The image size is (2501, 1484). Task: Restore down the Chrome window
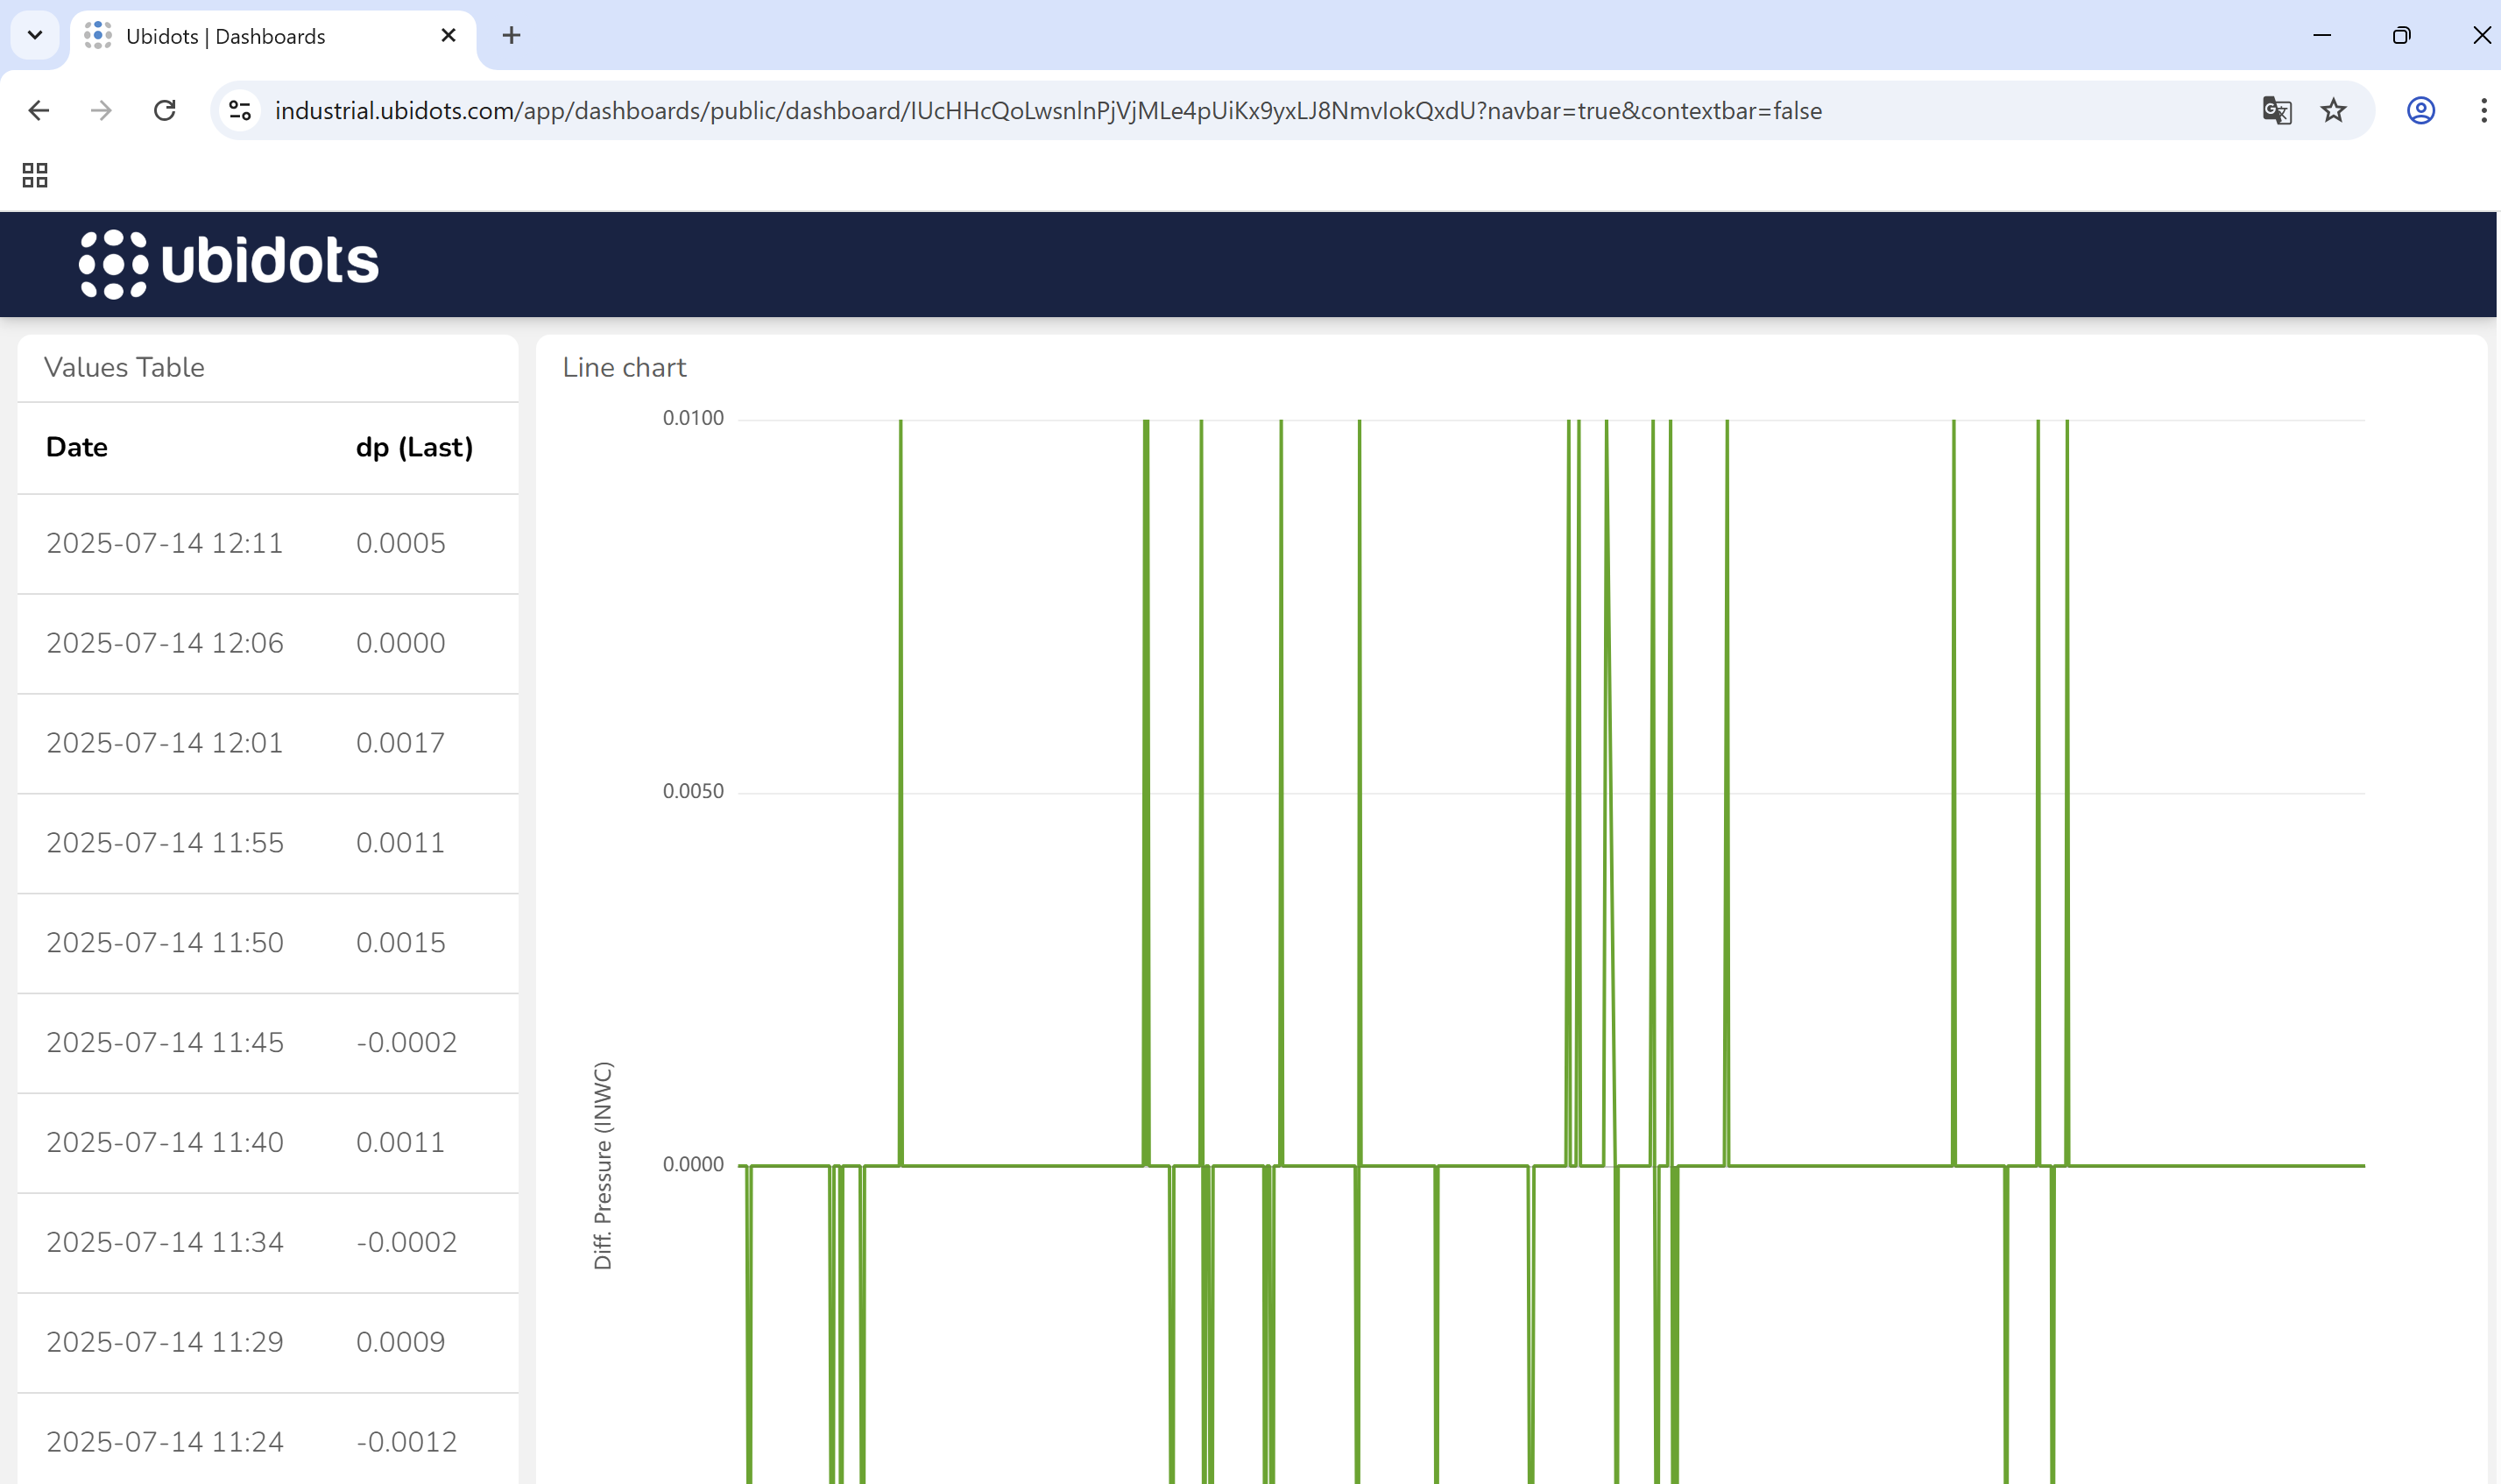click(2401, 35)
